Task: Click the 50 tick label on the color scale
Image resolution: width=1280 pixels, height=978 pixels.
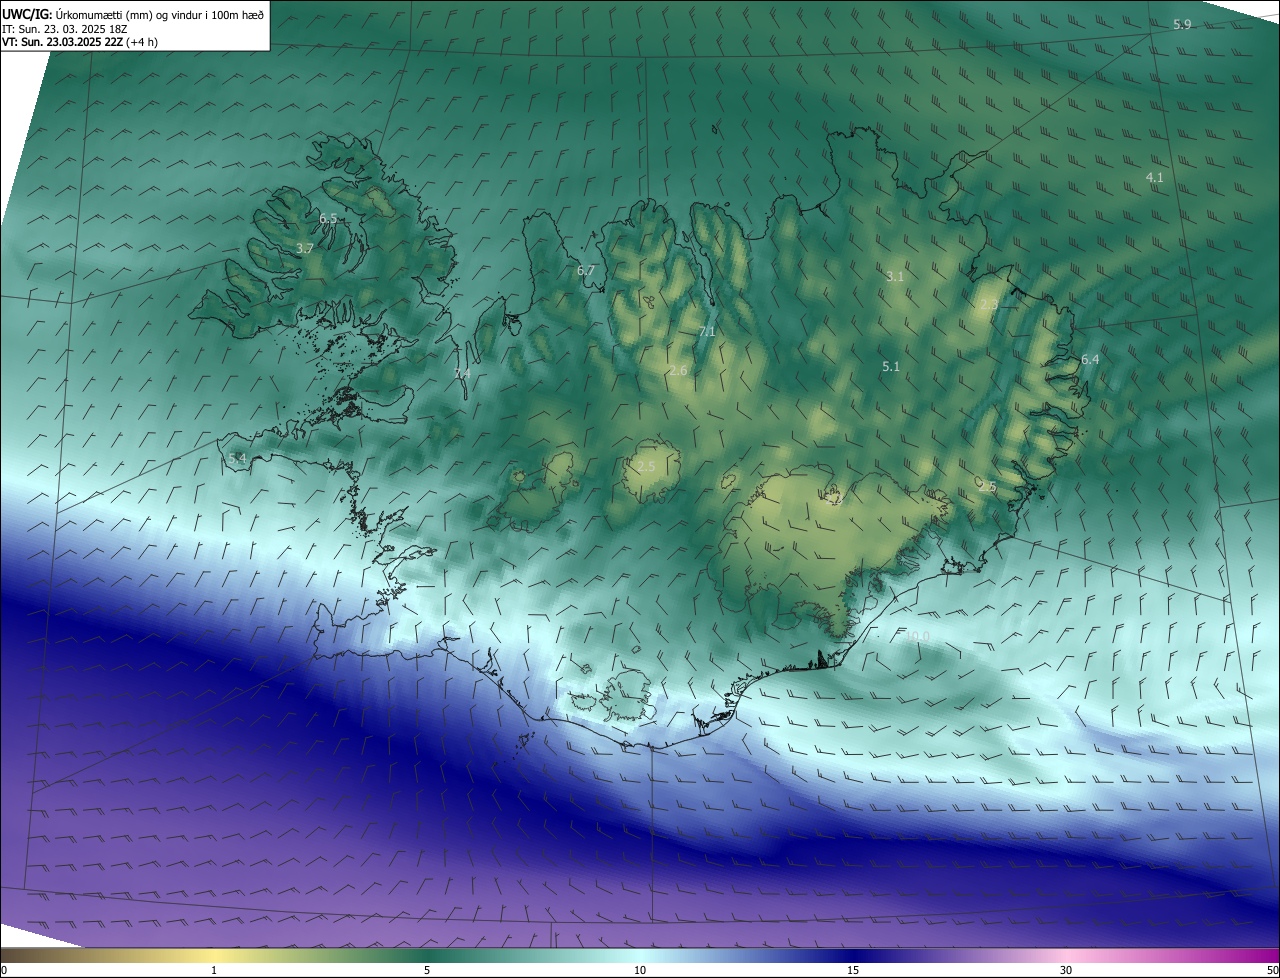Action: click(1272, 970)
